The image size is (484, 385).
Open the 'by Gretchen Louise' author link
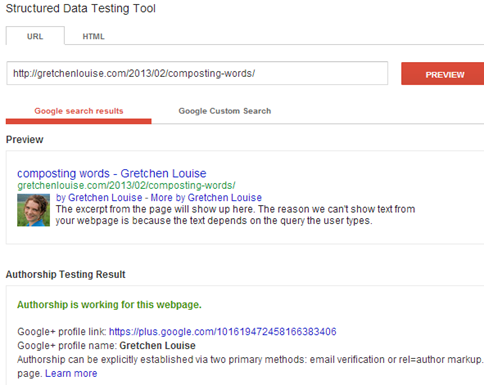[99, 198]
